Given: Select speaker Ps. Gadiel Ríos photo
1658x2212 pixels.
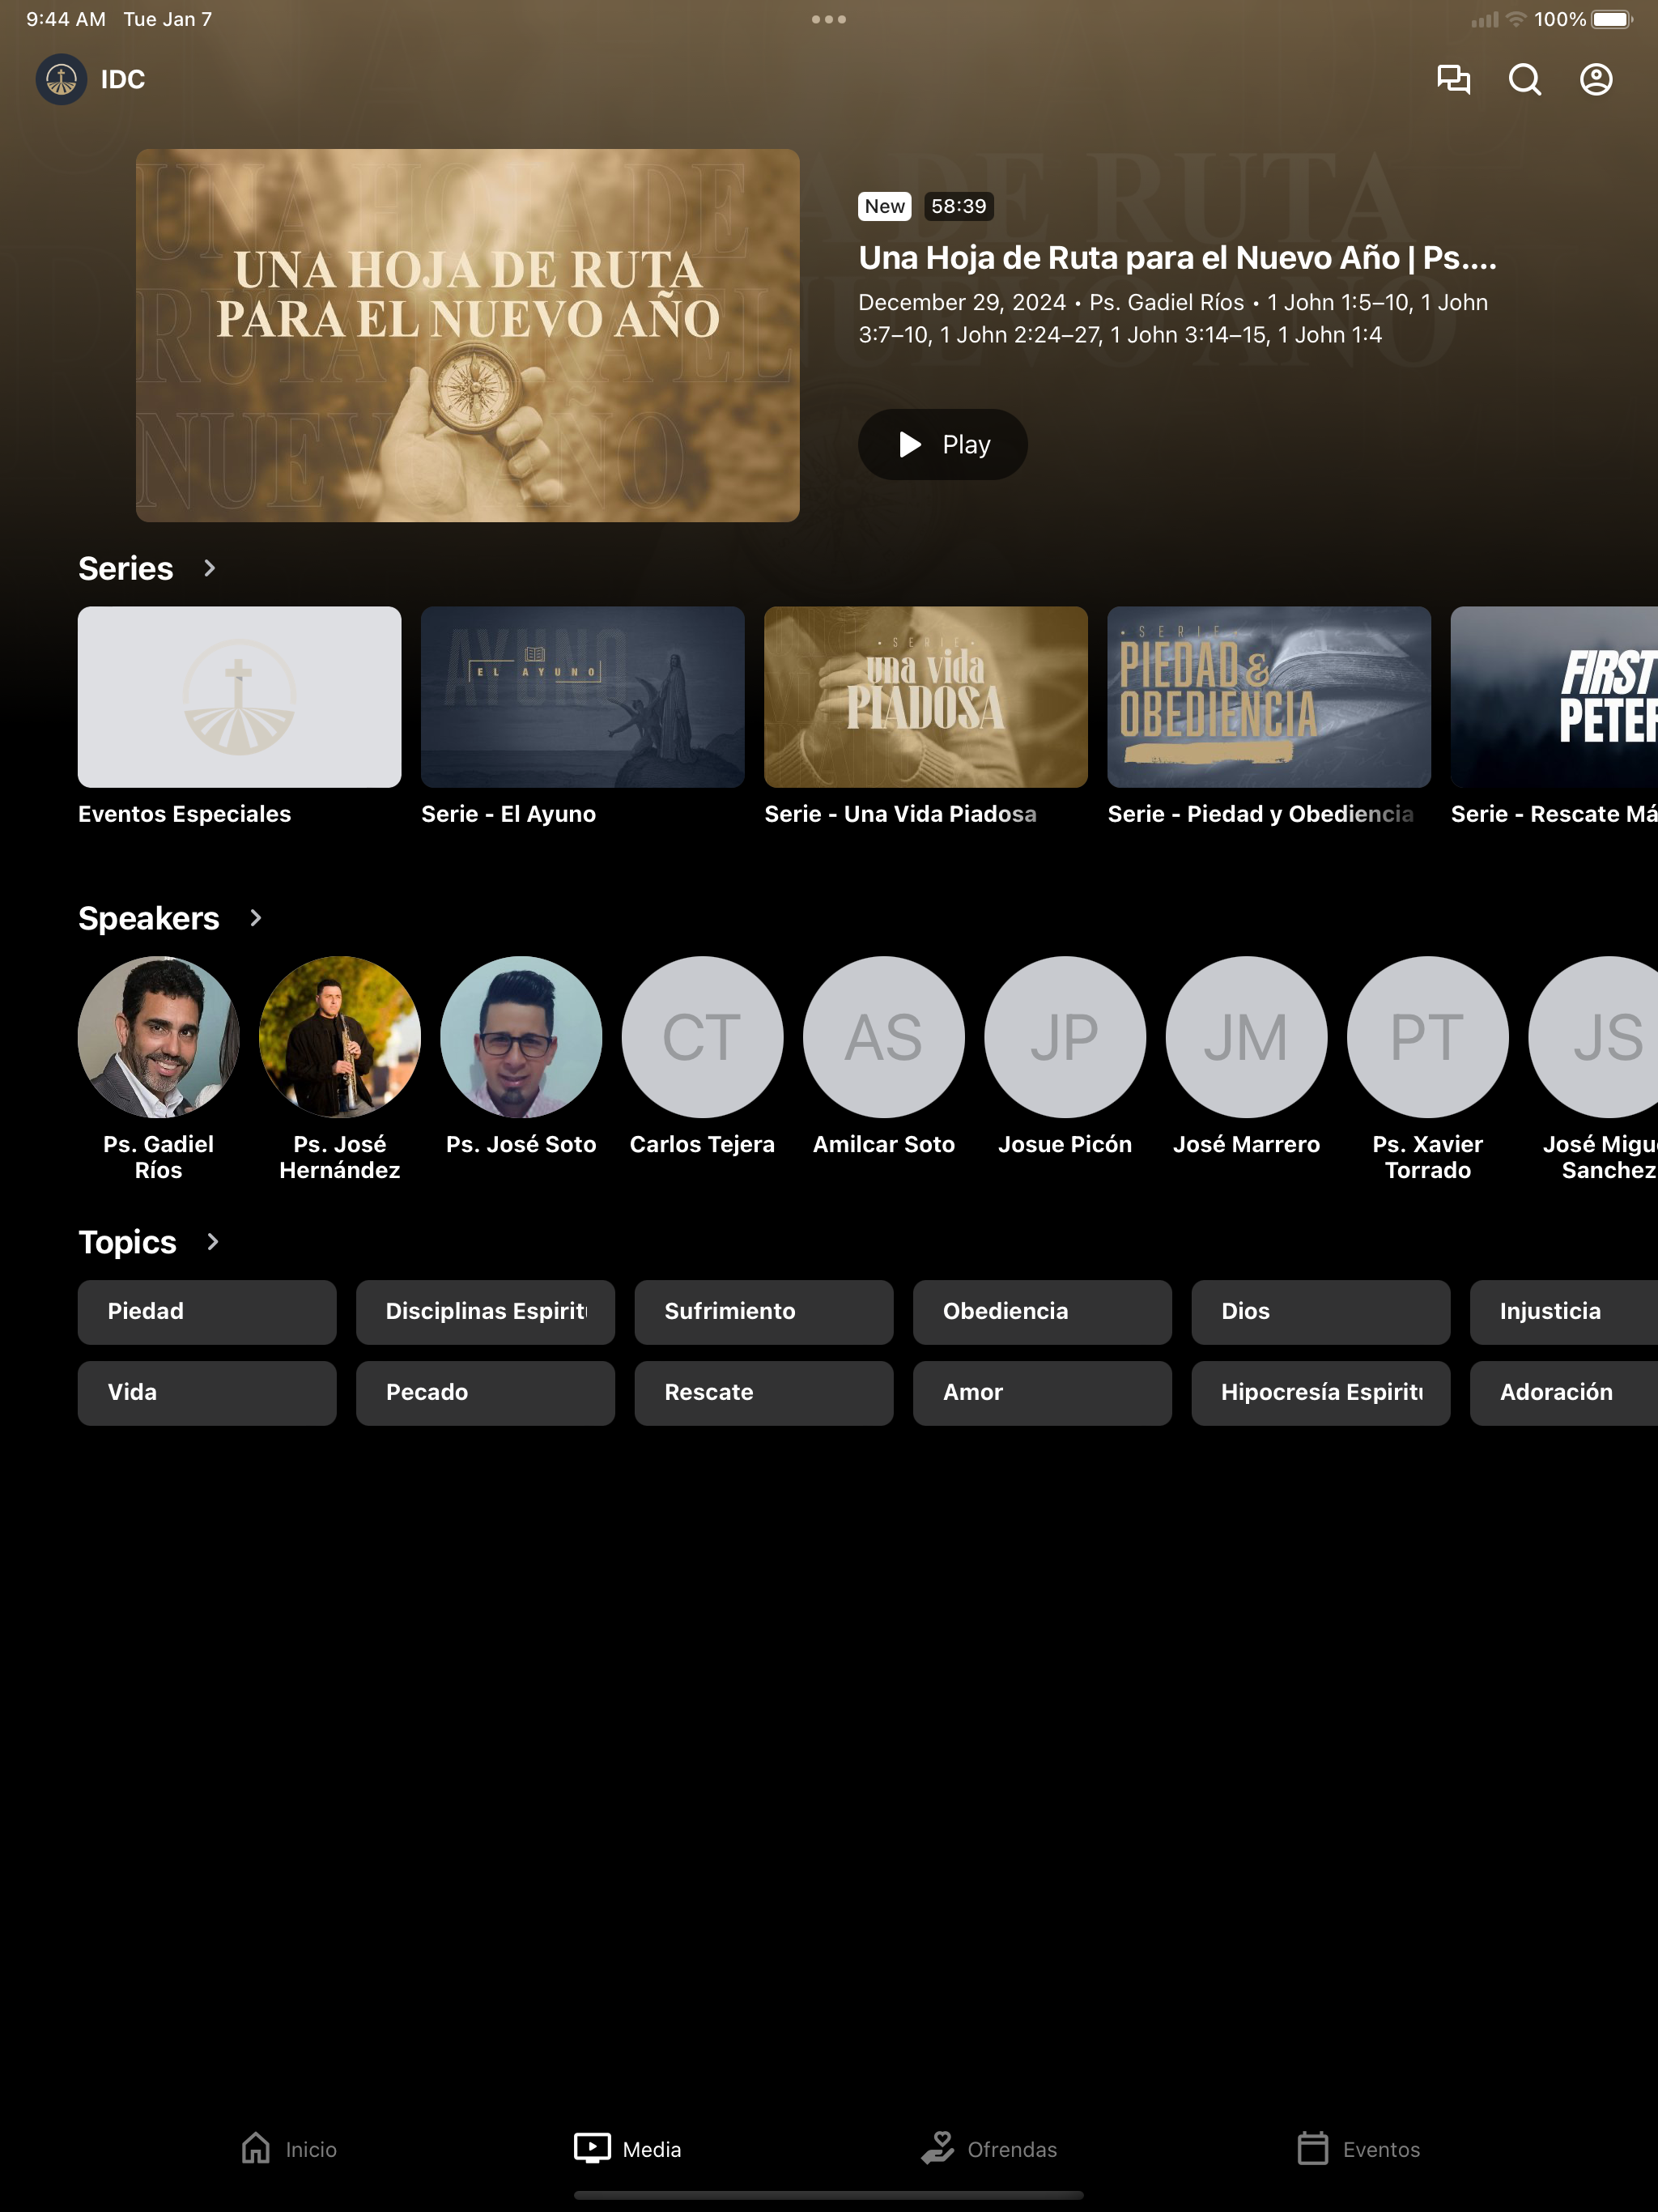Looking at the screenshot, I should (x=159, y=1037).
